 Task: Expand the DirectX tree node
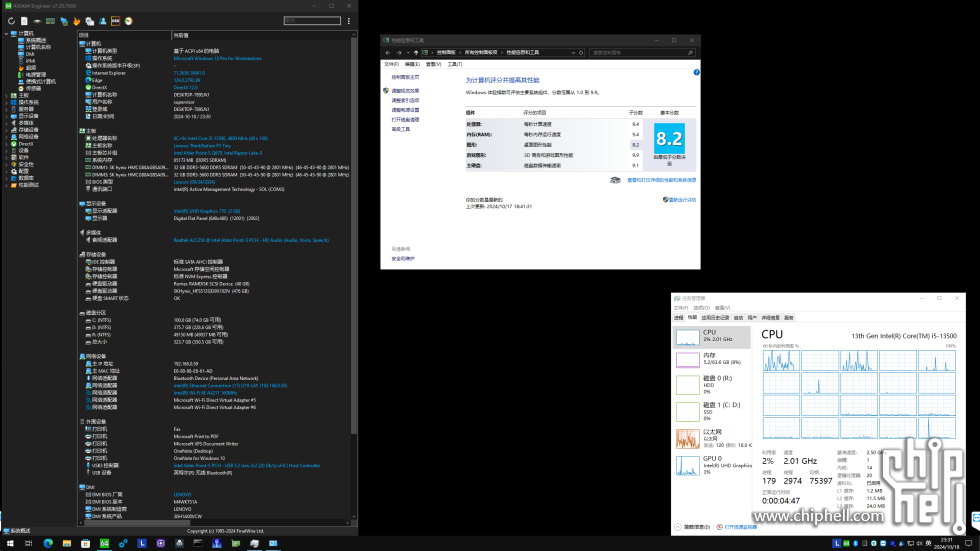[6, 144]
